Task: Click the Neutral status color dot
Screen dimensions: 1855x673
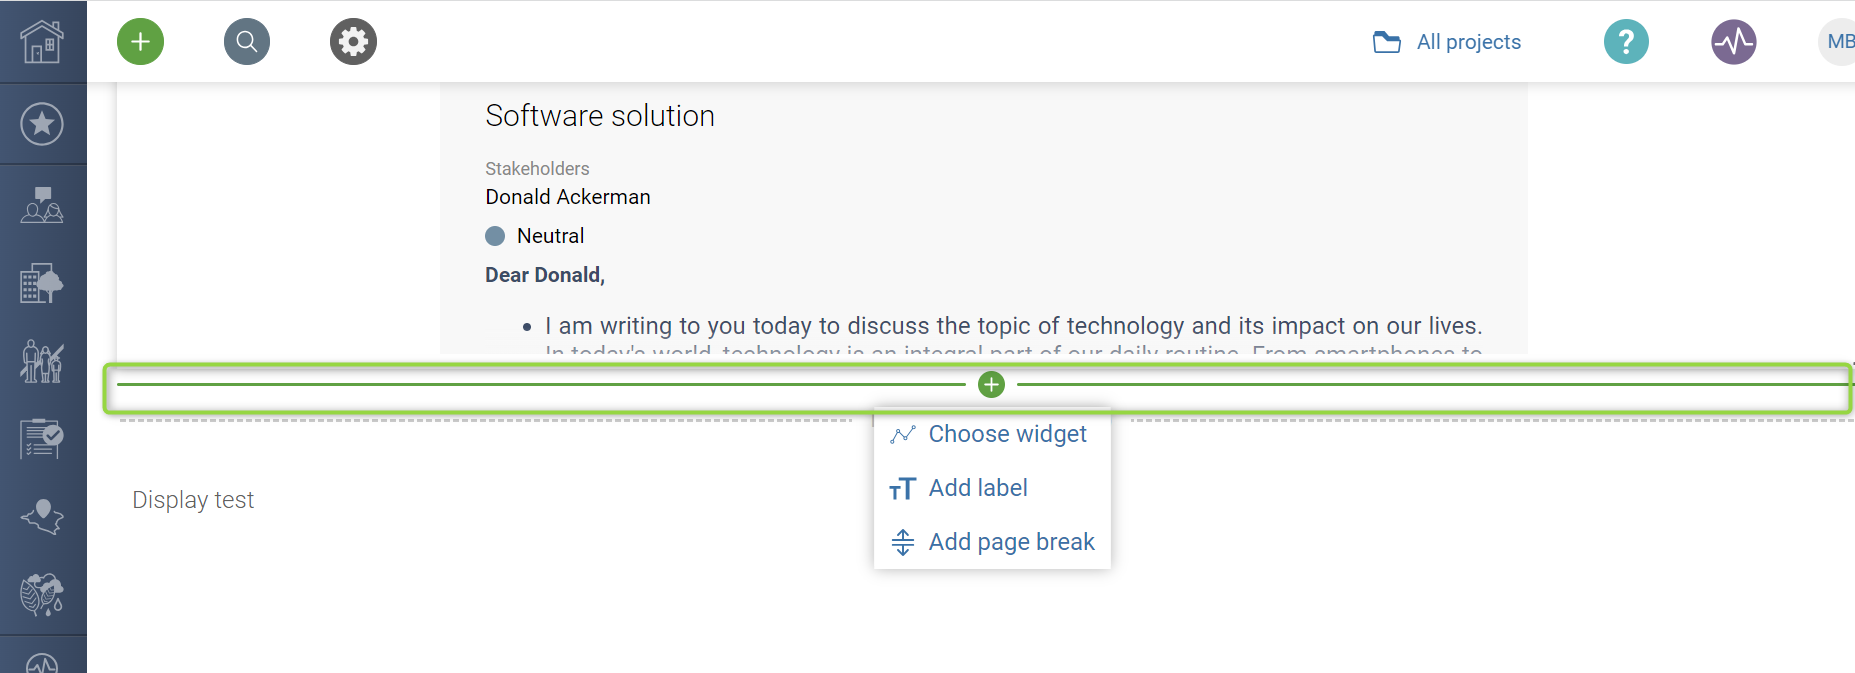Action: [495, 236]
